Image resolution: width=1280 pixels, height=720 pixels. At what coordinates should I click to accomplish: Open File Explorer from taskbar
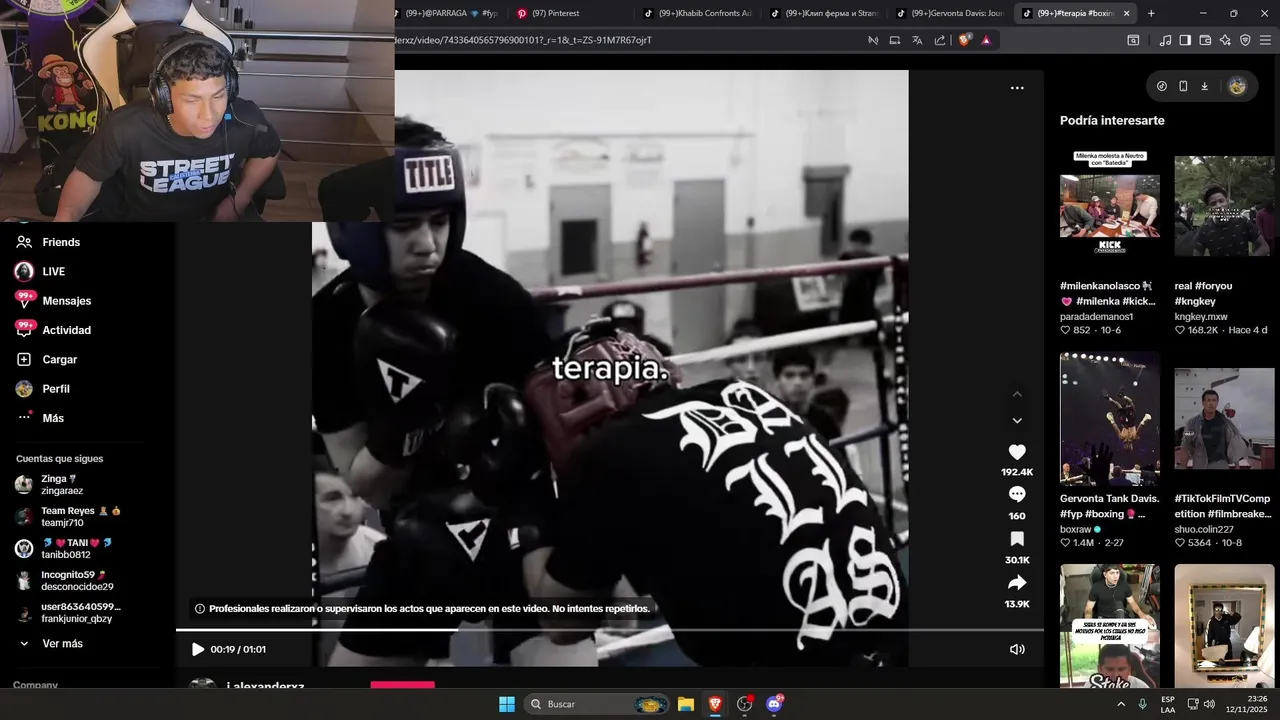coord(686,704)
